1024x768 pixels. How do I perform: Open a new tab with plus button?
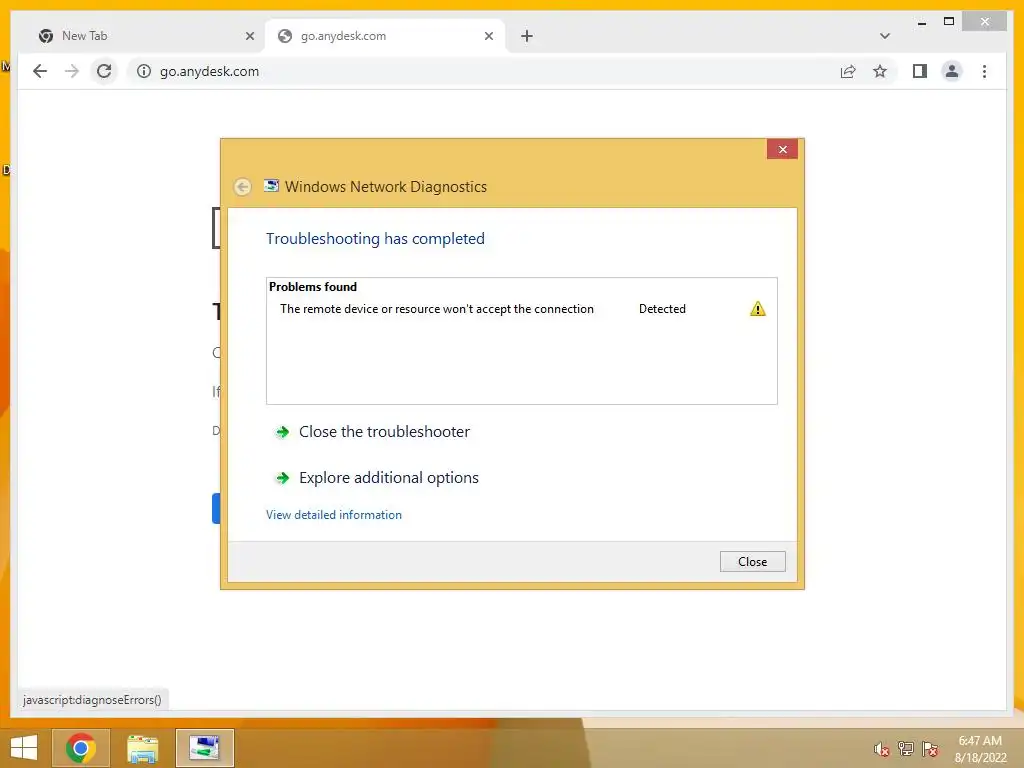coord(527,36)
